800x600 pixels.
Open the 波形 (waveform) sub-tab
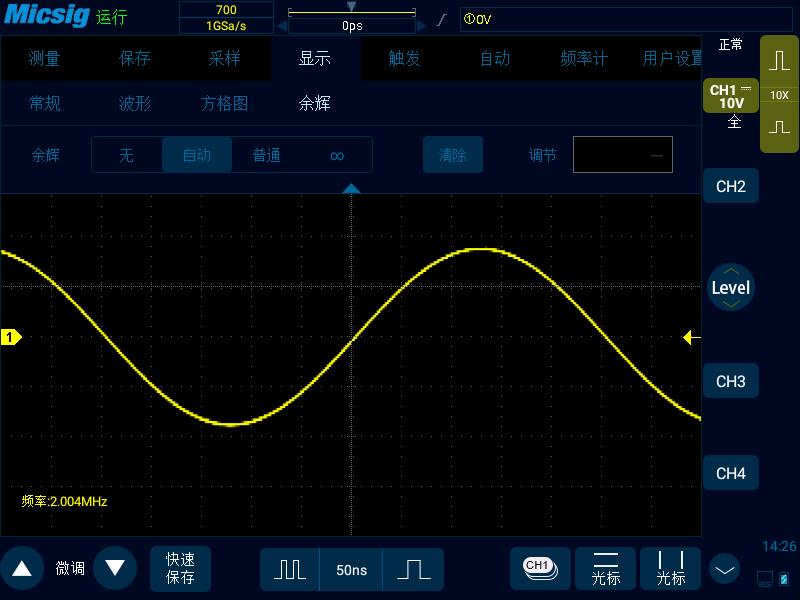pyautogui.click(x=135, y=104)
